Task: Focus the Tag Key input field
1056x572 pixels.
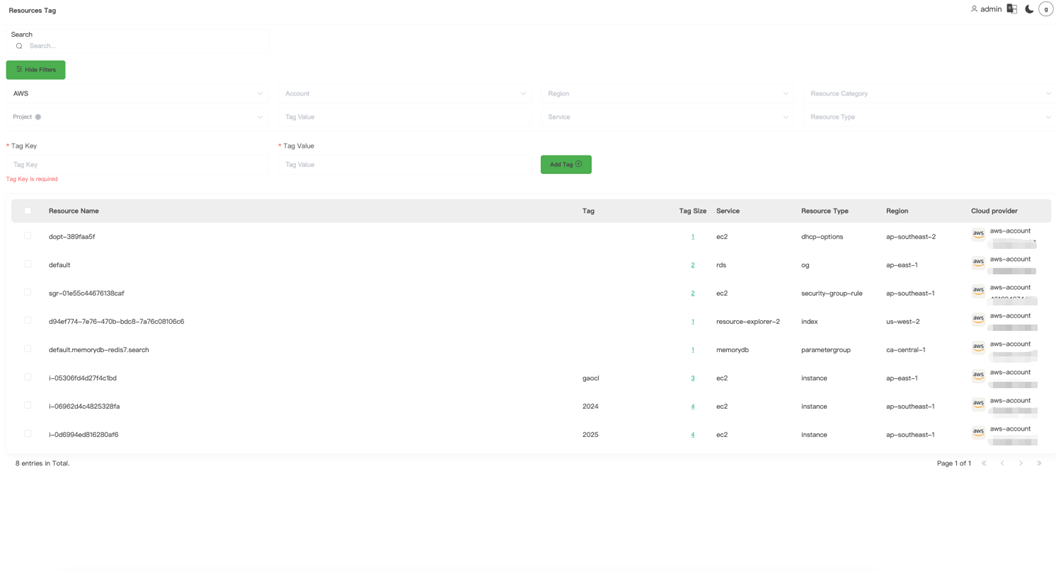Action: pos(137,165)
